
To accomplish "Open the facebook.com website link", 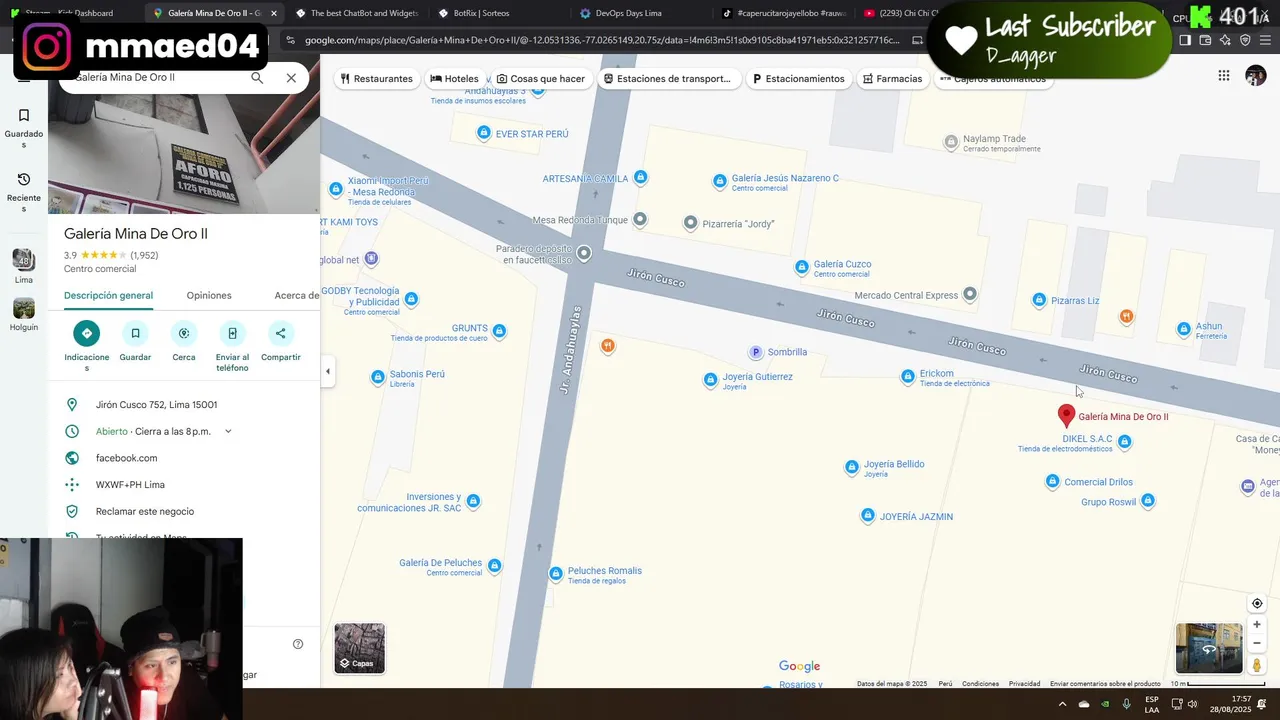I will 126,458.
